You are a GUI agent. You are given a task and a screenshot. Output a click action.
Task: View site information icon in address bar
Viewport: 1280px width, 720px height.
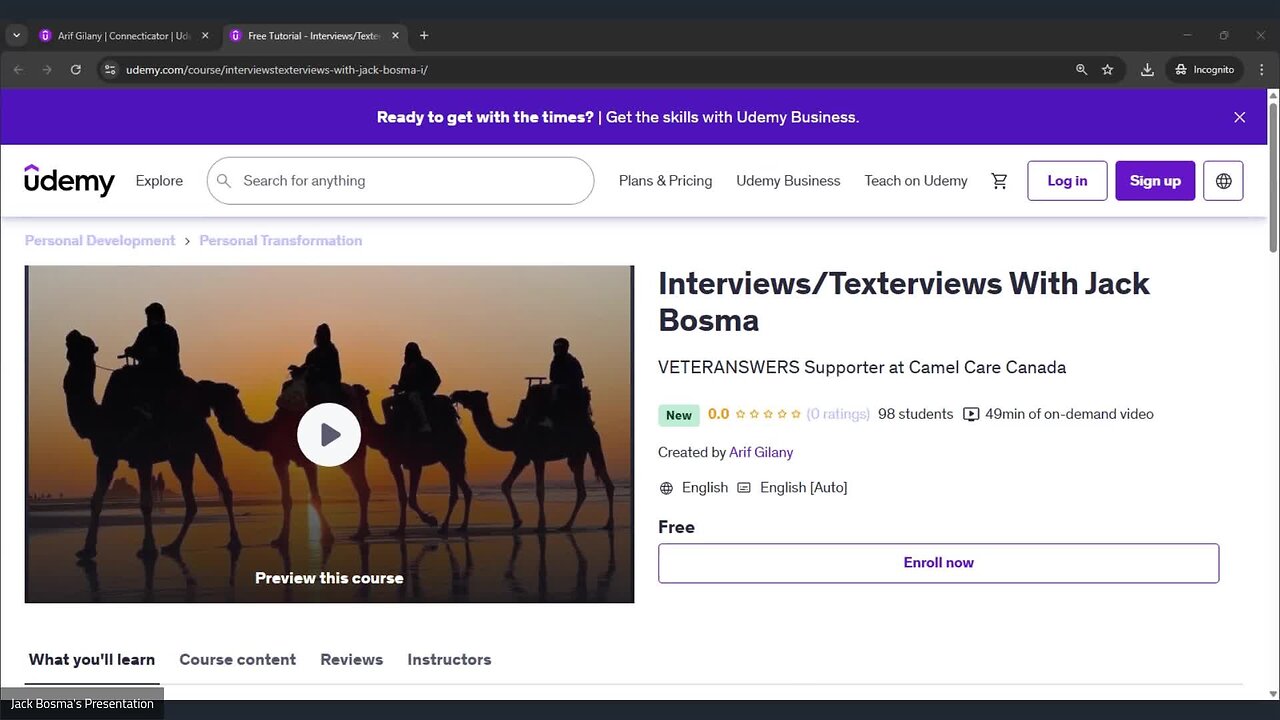pyautogui.click(x=110, y=70)
